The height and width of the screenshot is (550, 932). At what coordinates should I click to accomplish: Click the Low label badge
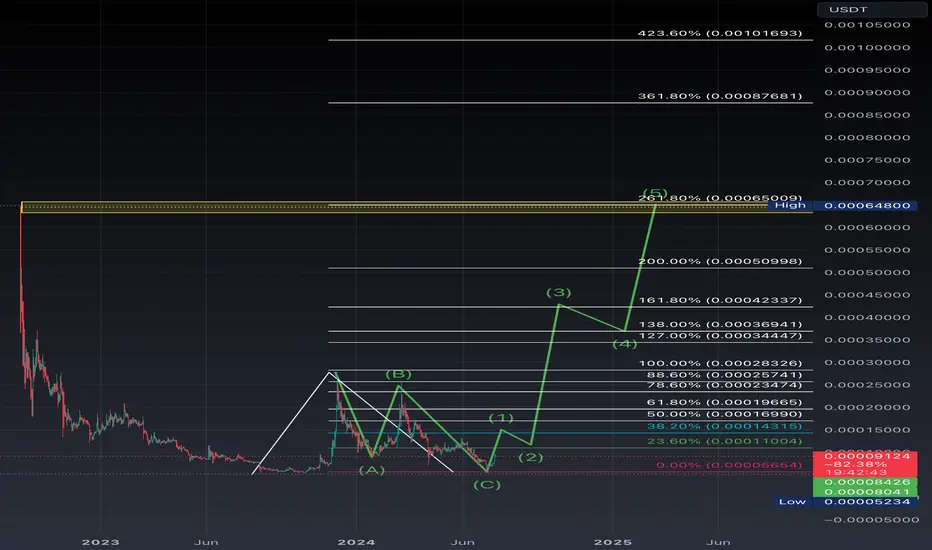click(x=792, y=502)
